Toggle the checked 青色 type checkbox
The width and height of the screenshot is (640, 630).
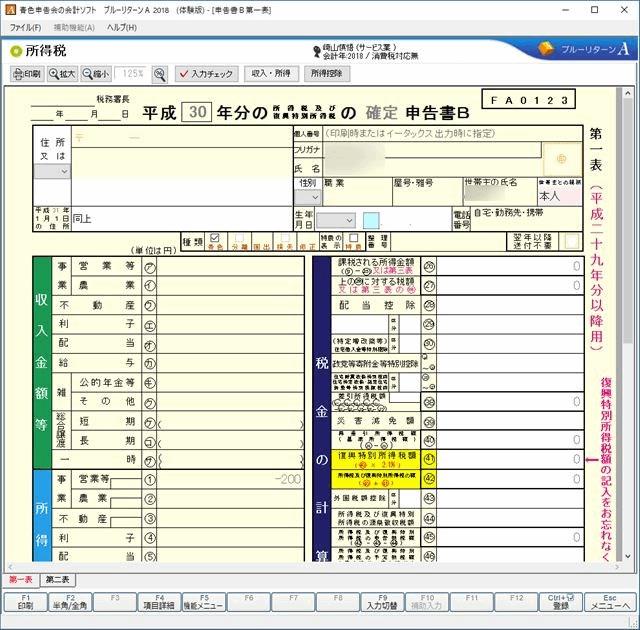coord(214,239)
